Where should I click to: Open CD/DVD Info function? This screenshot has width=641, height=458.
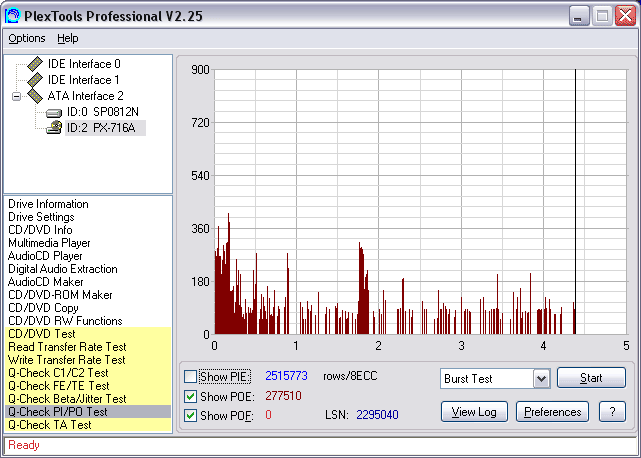pyautogui.click(x=40, y=230)
